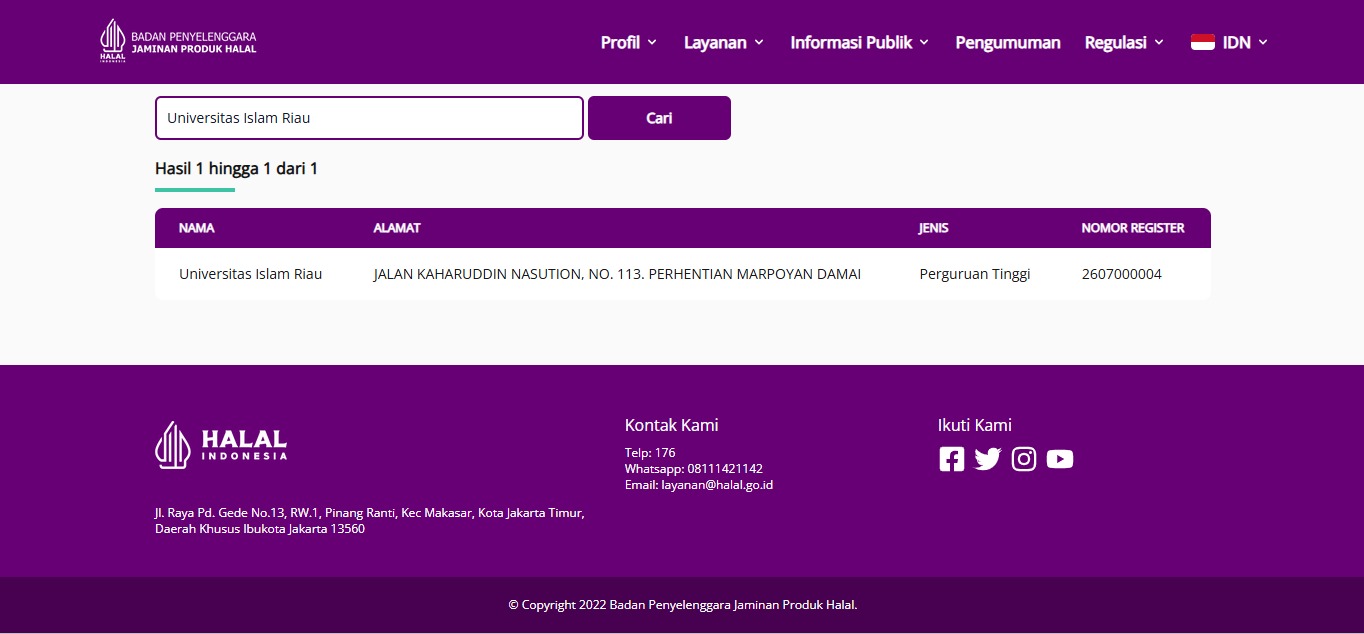The image size is (1364, 634).
Task: Click the Indonesian flag icon
Action: pos(1202,42)
